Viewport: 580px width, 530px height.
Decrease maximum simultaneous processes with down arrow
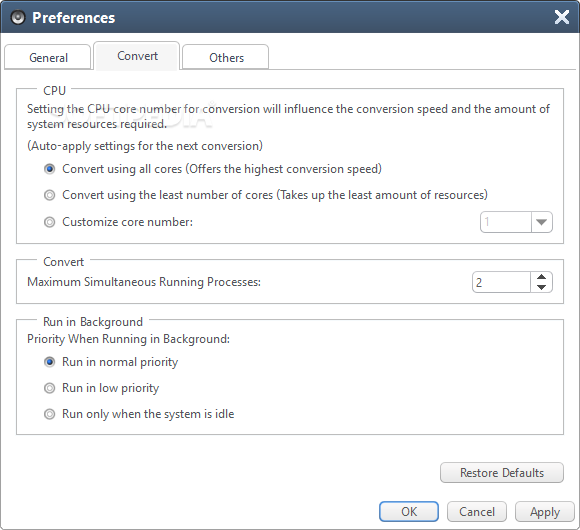coord(542,287)
